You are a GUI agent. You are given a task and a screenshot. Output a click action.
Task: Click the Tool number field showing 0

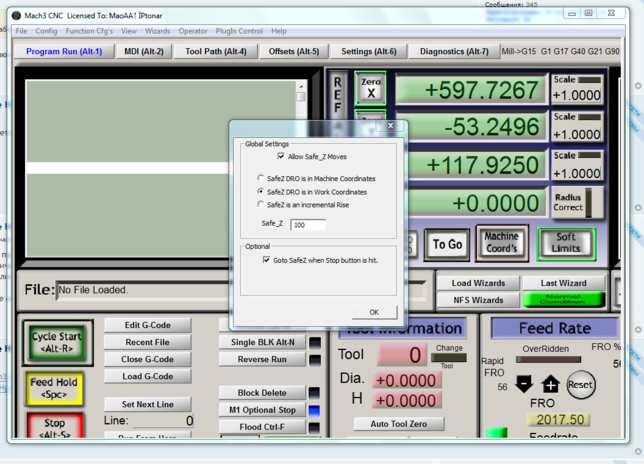pos(403,355)
